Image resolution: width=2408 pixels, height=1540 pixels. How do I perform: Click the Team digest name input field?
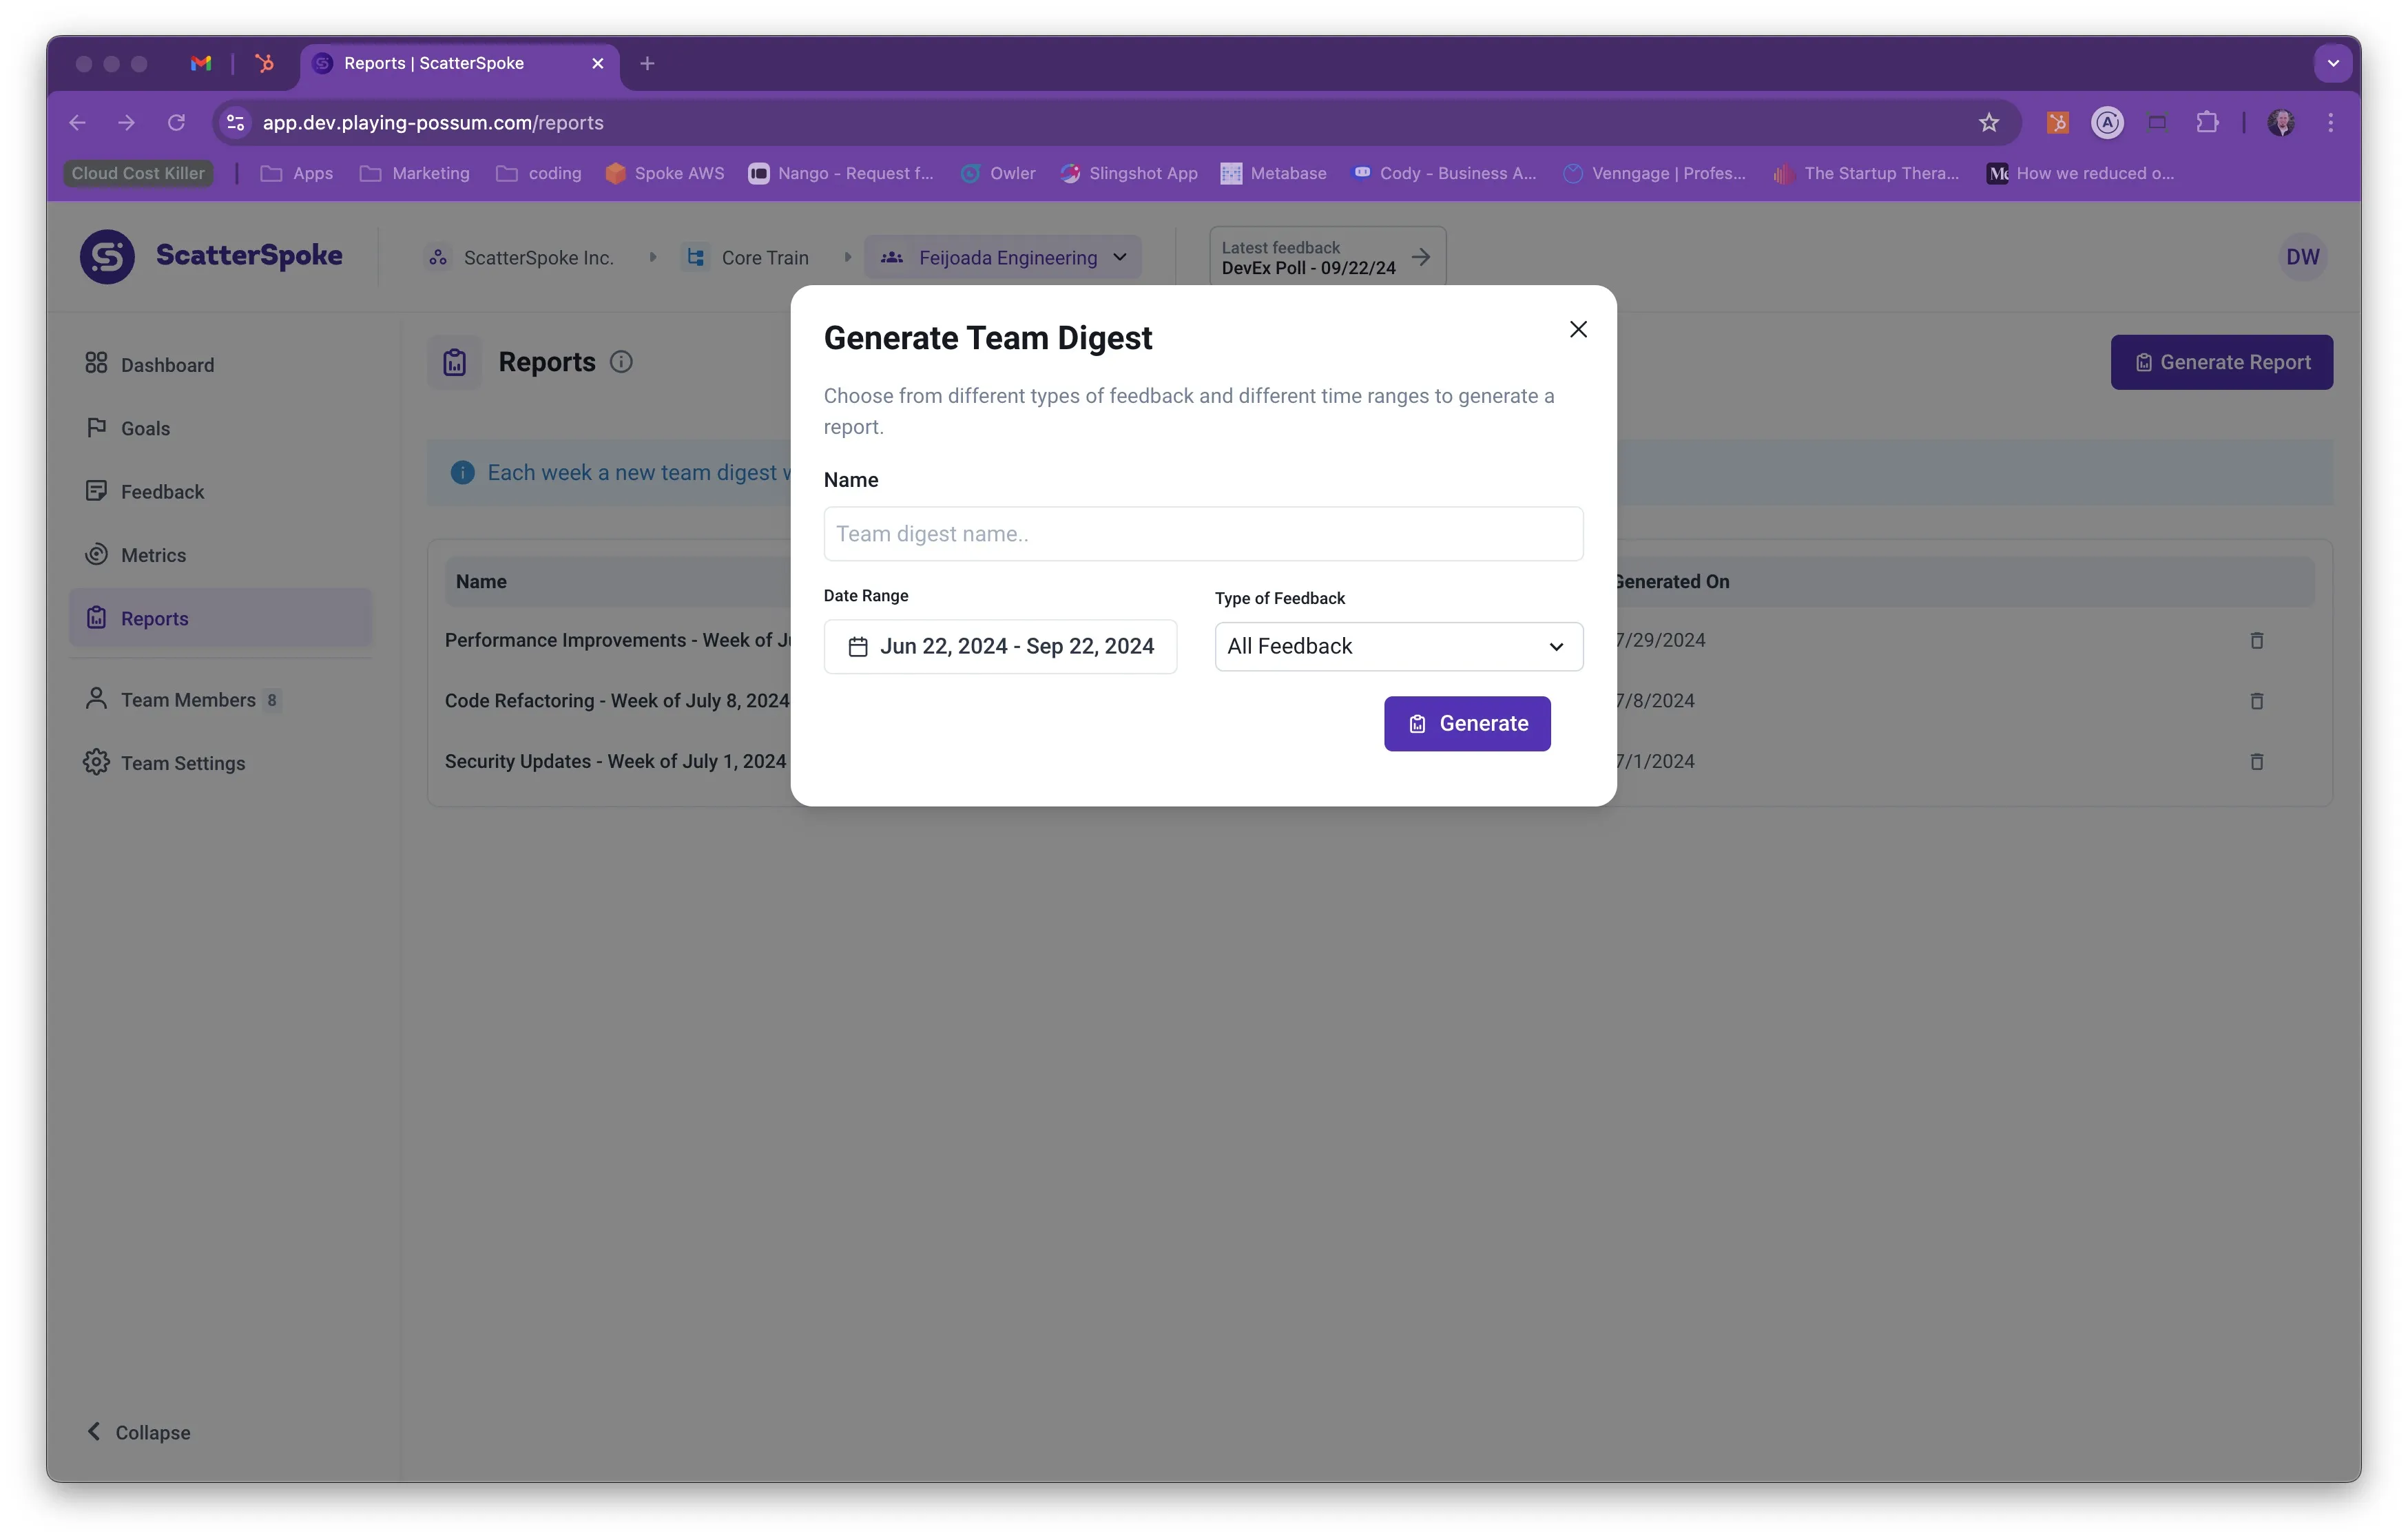pos(1203,534)
